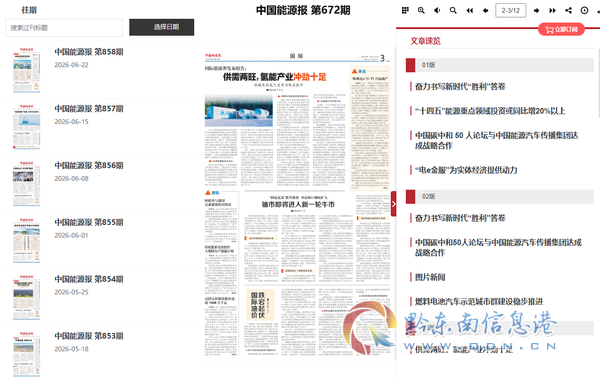Select the 02版 section header

500,196
